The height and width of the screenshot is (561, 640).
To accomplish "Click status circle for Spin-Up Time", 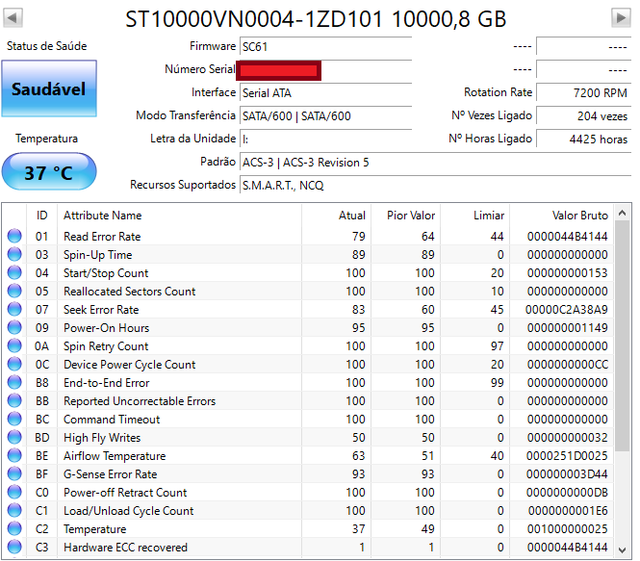I will 14,254.
